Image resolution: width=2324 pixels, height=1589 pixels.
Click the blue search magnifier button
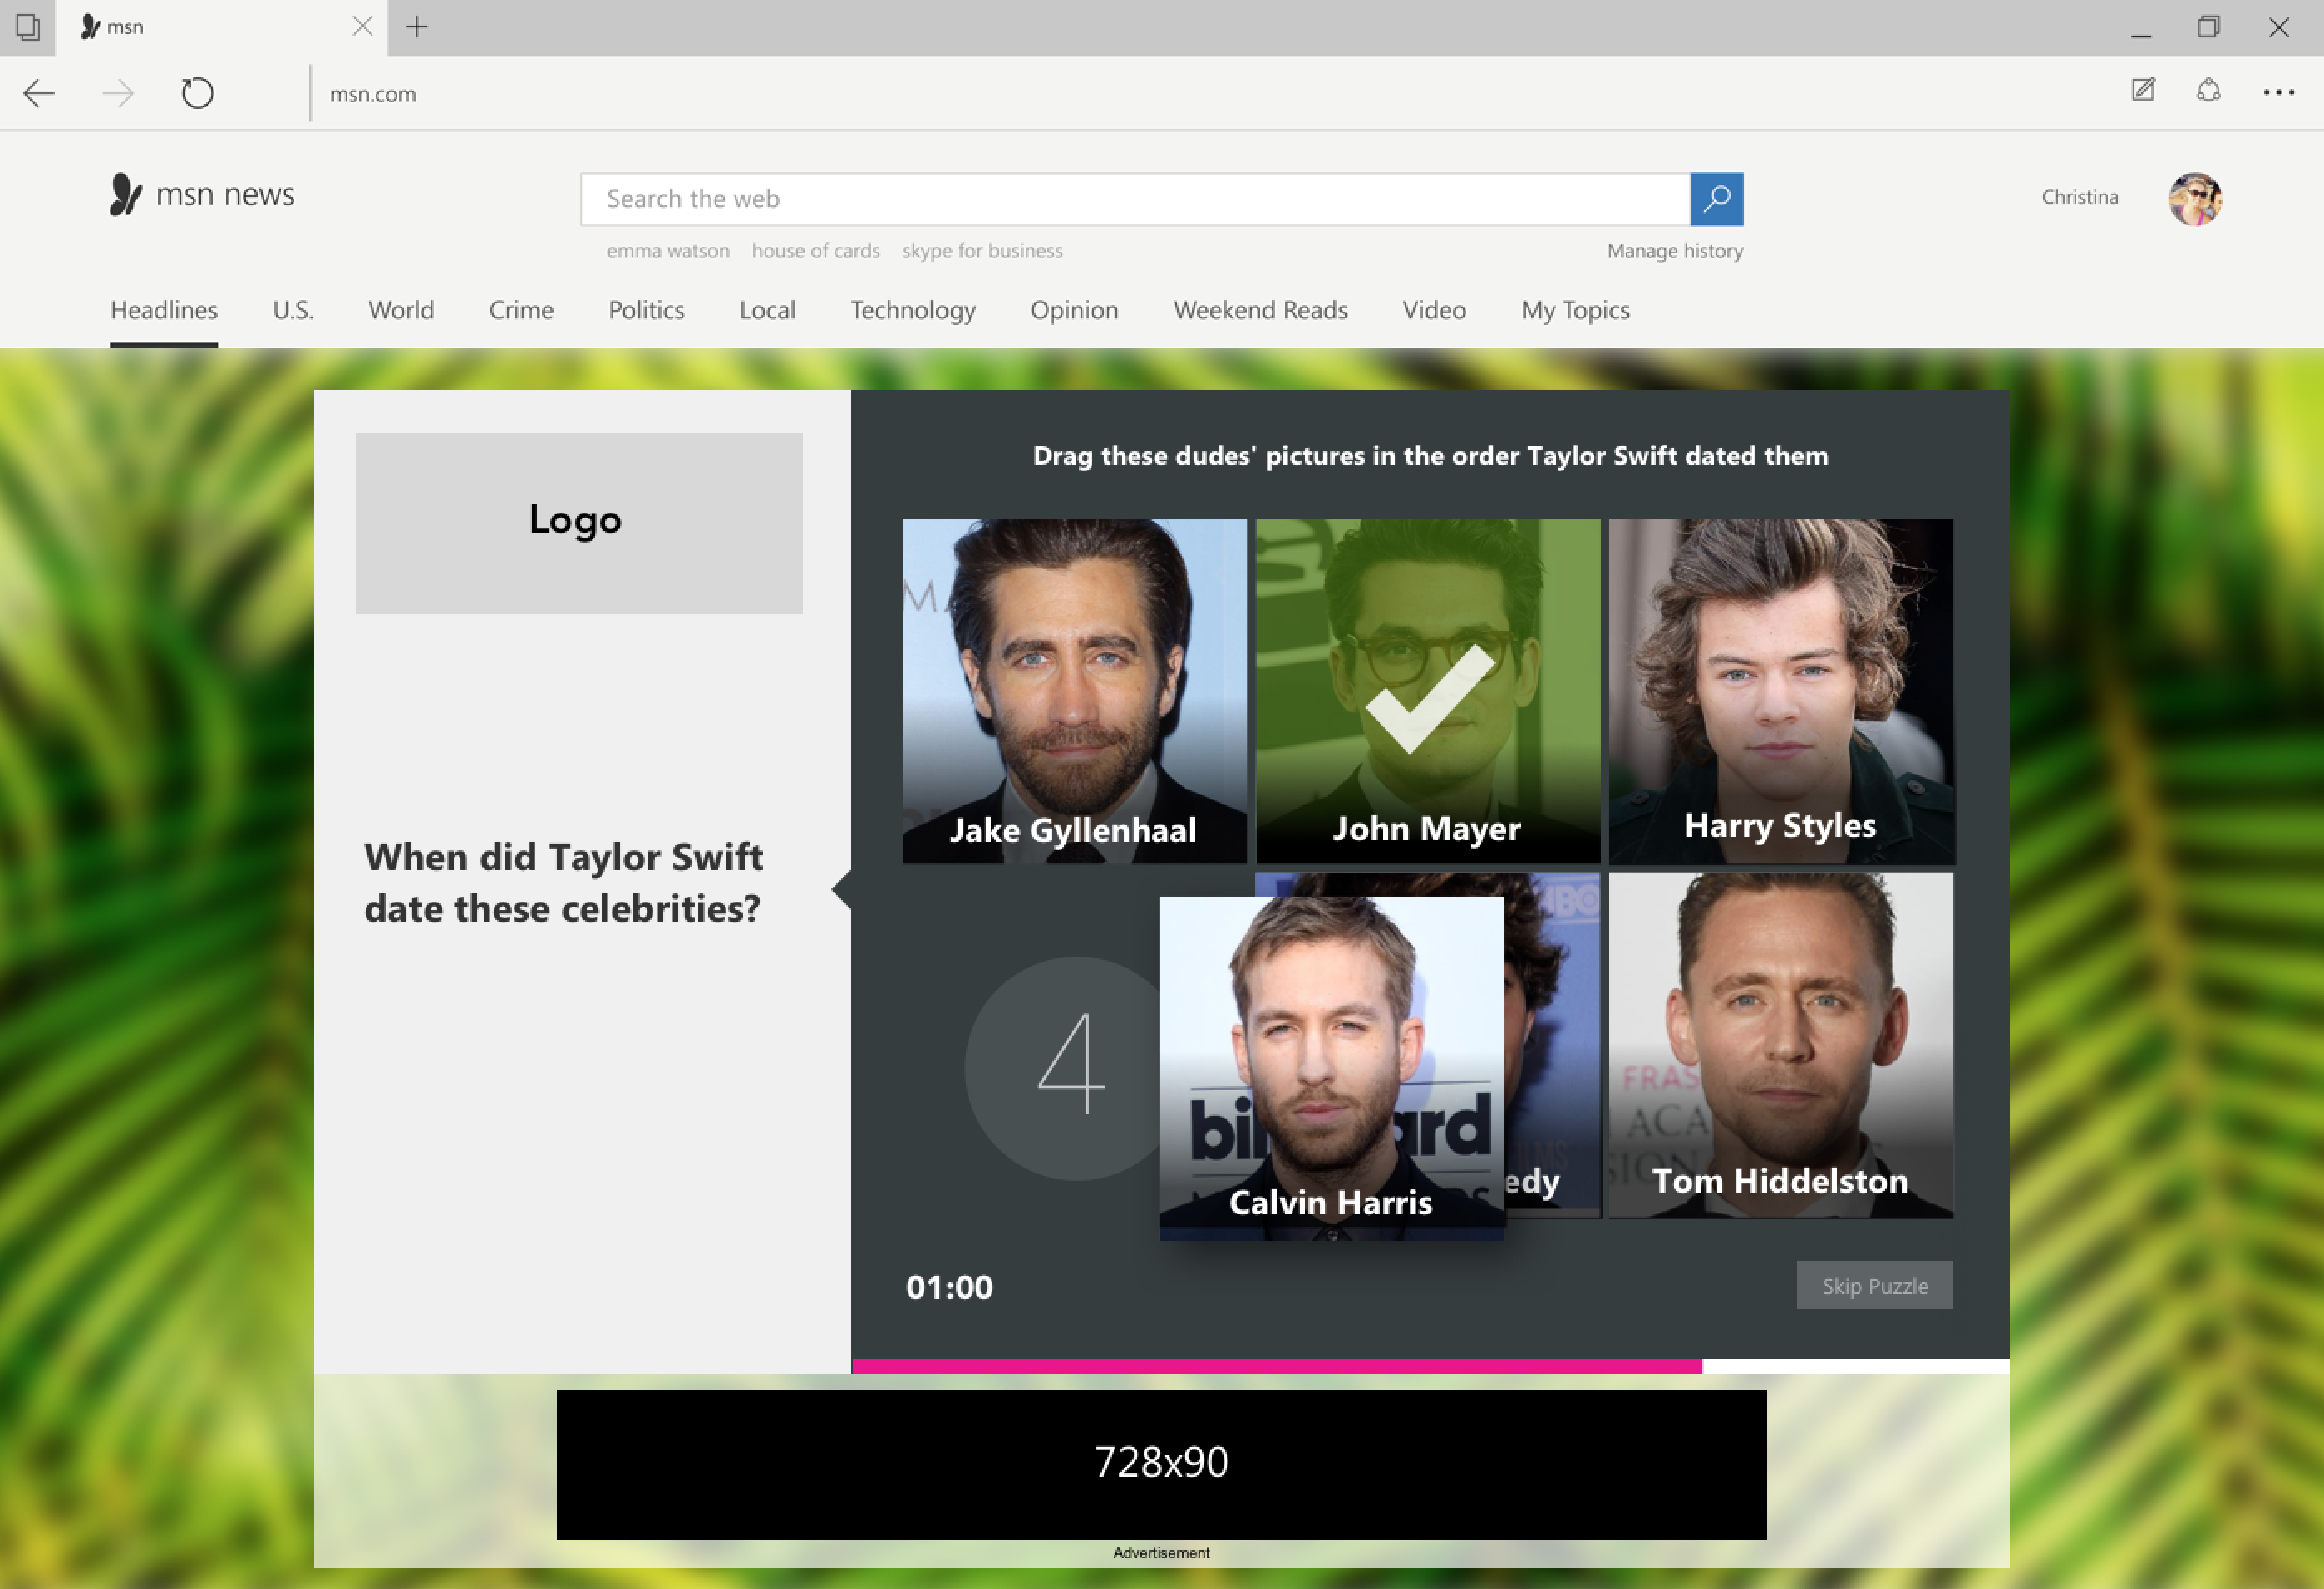click(x=1716, y=199)
